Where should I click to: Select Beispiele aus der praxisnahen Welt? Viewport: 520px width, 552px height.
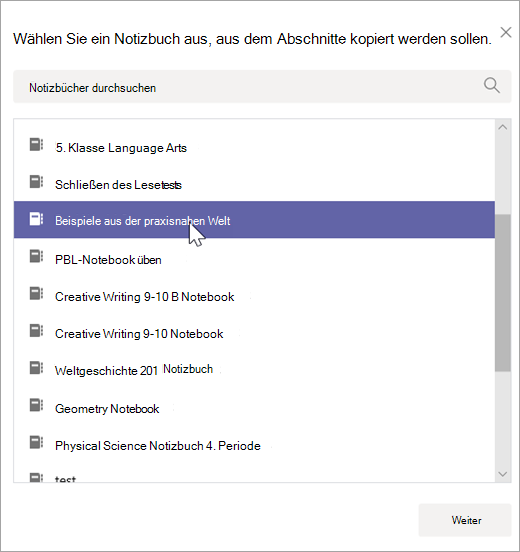[254, 220]
